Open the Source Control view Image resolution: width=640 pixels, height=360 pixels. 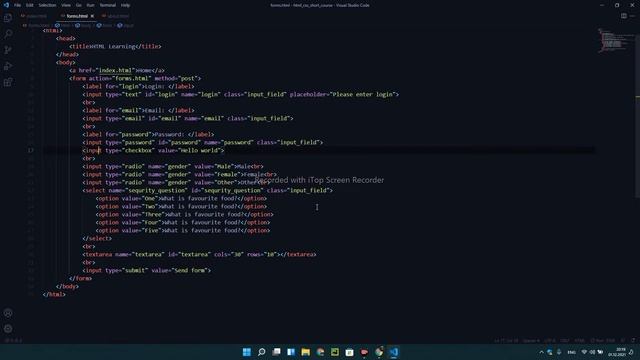(8, 50)
